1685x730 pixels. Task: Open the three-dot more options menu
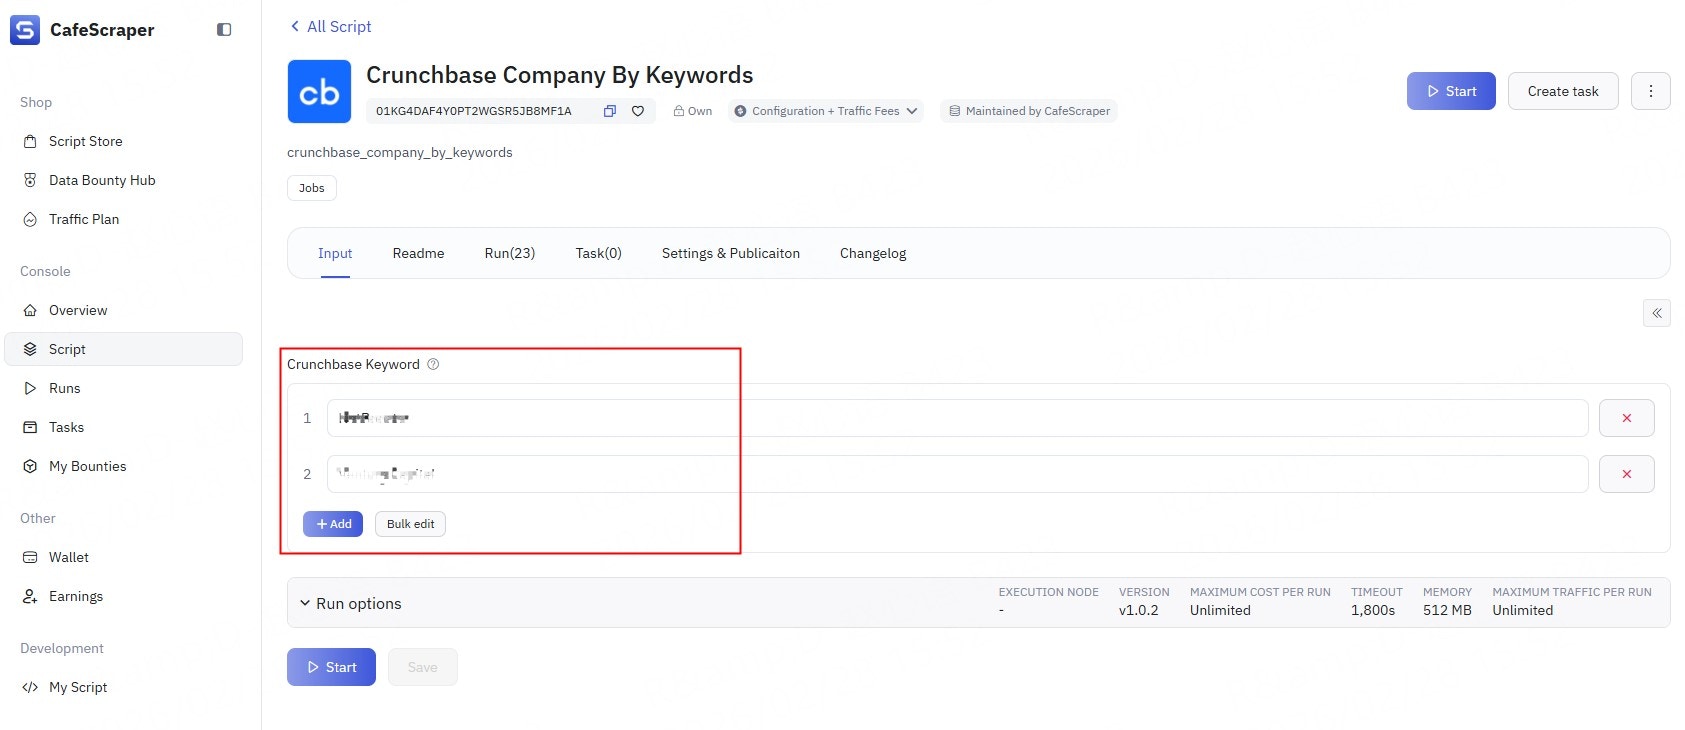tap(1651, 91)
